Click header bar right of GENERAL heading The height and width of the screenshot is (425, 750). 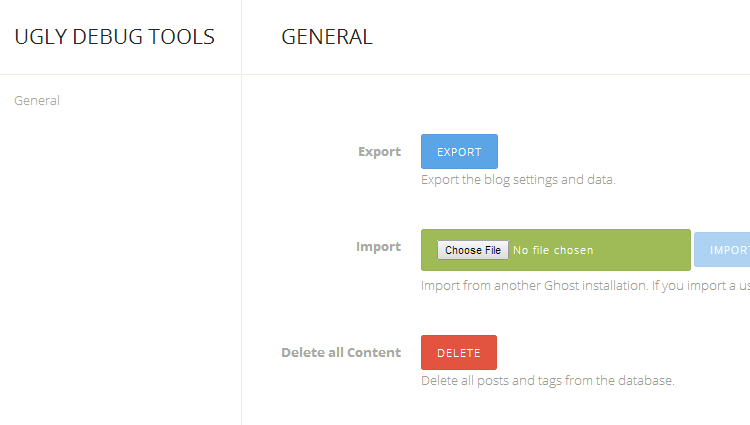coord(560,37)
